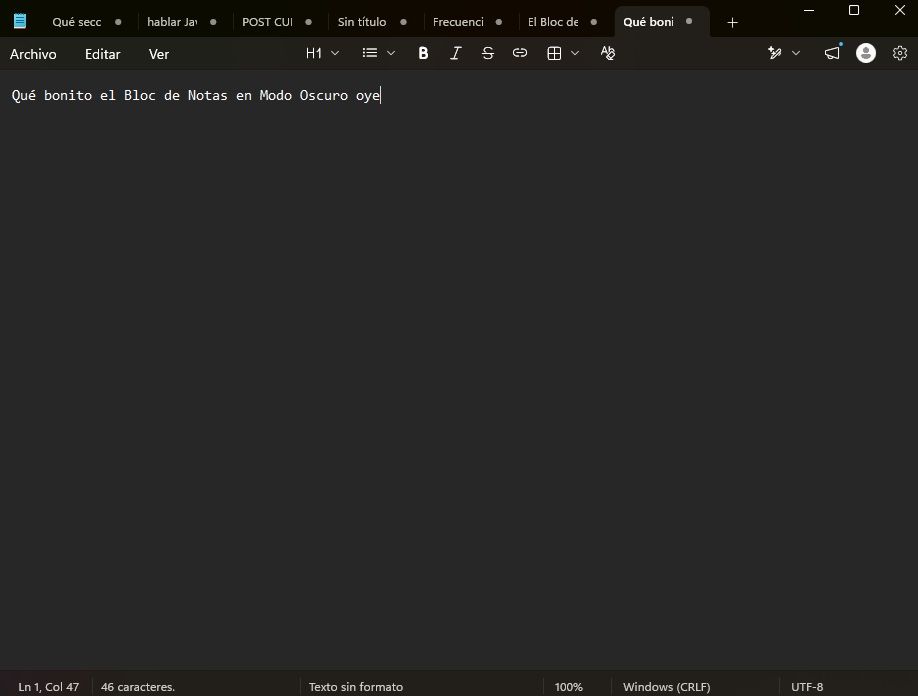Image resolution: width=918 pixels, height=696 pixels.
Task: Open Notepad settings gear
Action: [x=900, y=53]
